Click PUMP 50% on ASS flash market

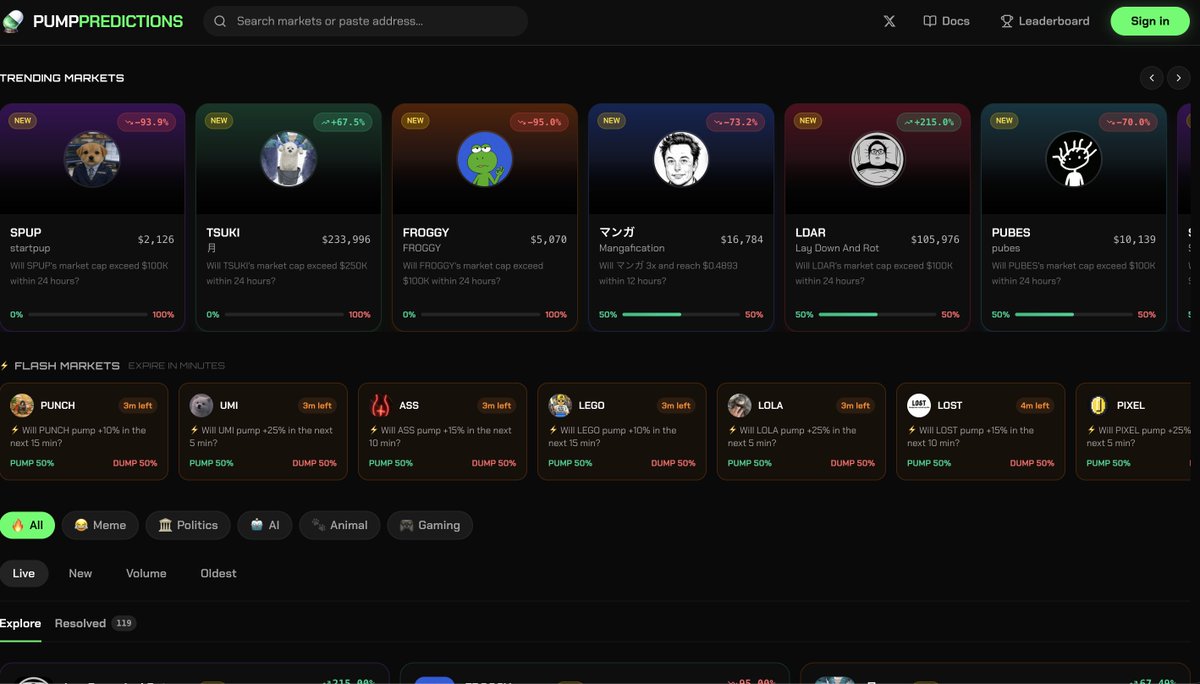click(391, 463)
